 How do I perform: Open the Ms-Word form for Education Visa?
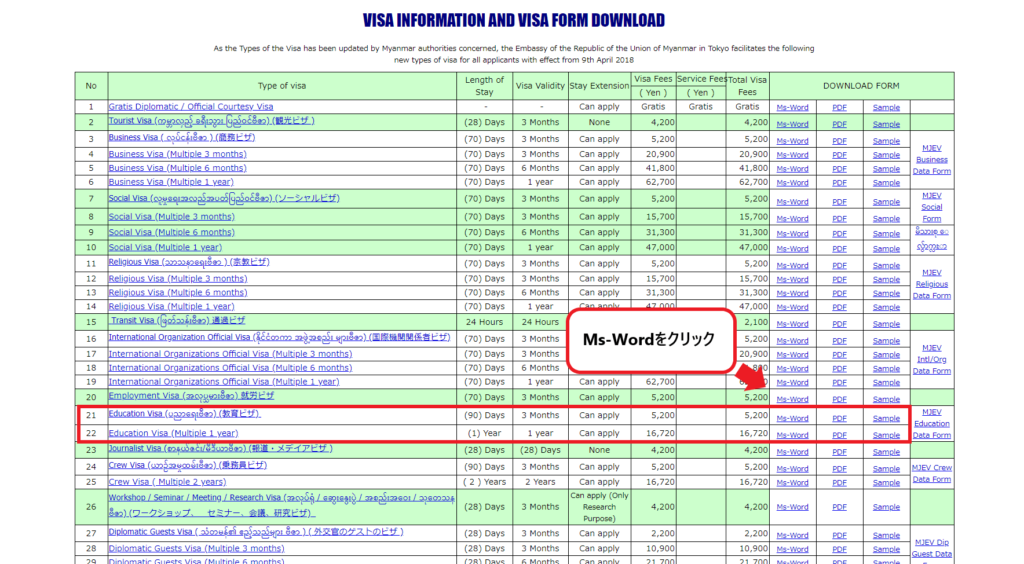[792, 418]
